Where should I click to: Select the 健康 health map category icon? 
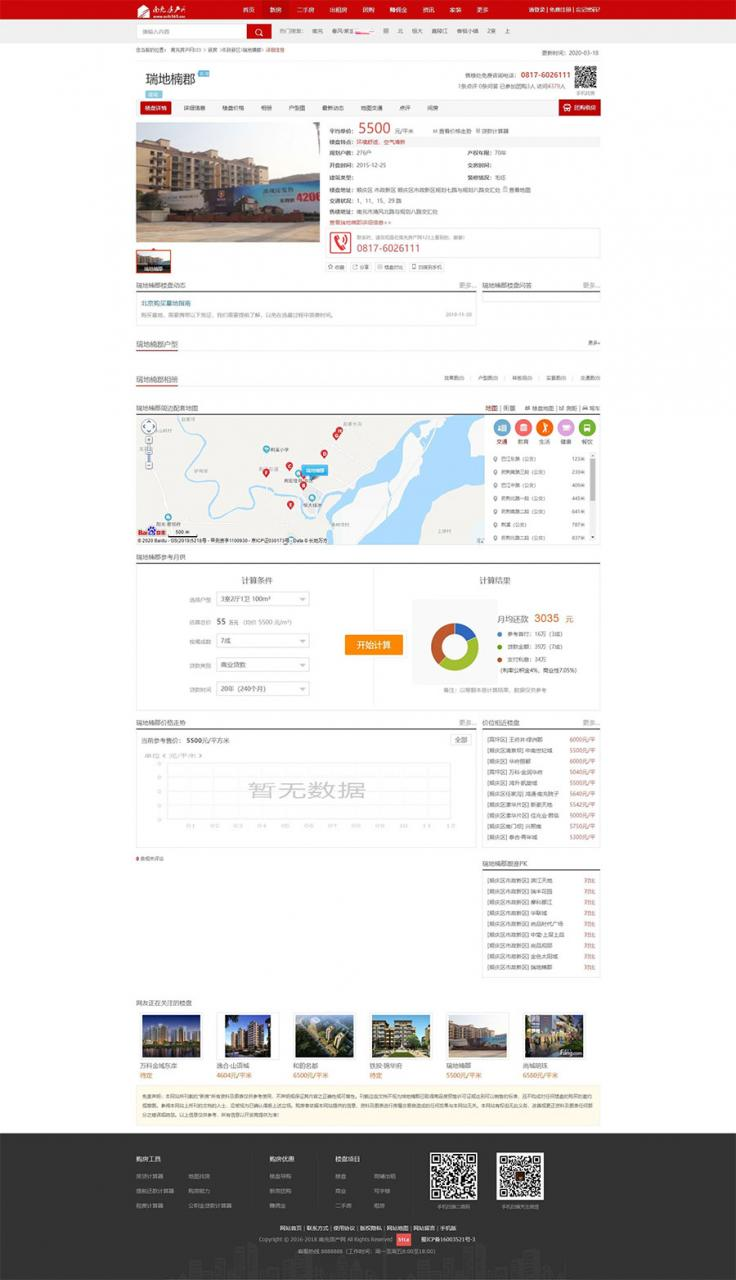566,428
